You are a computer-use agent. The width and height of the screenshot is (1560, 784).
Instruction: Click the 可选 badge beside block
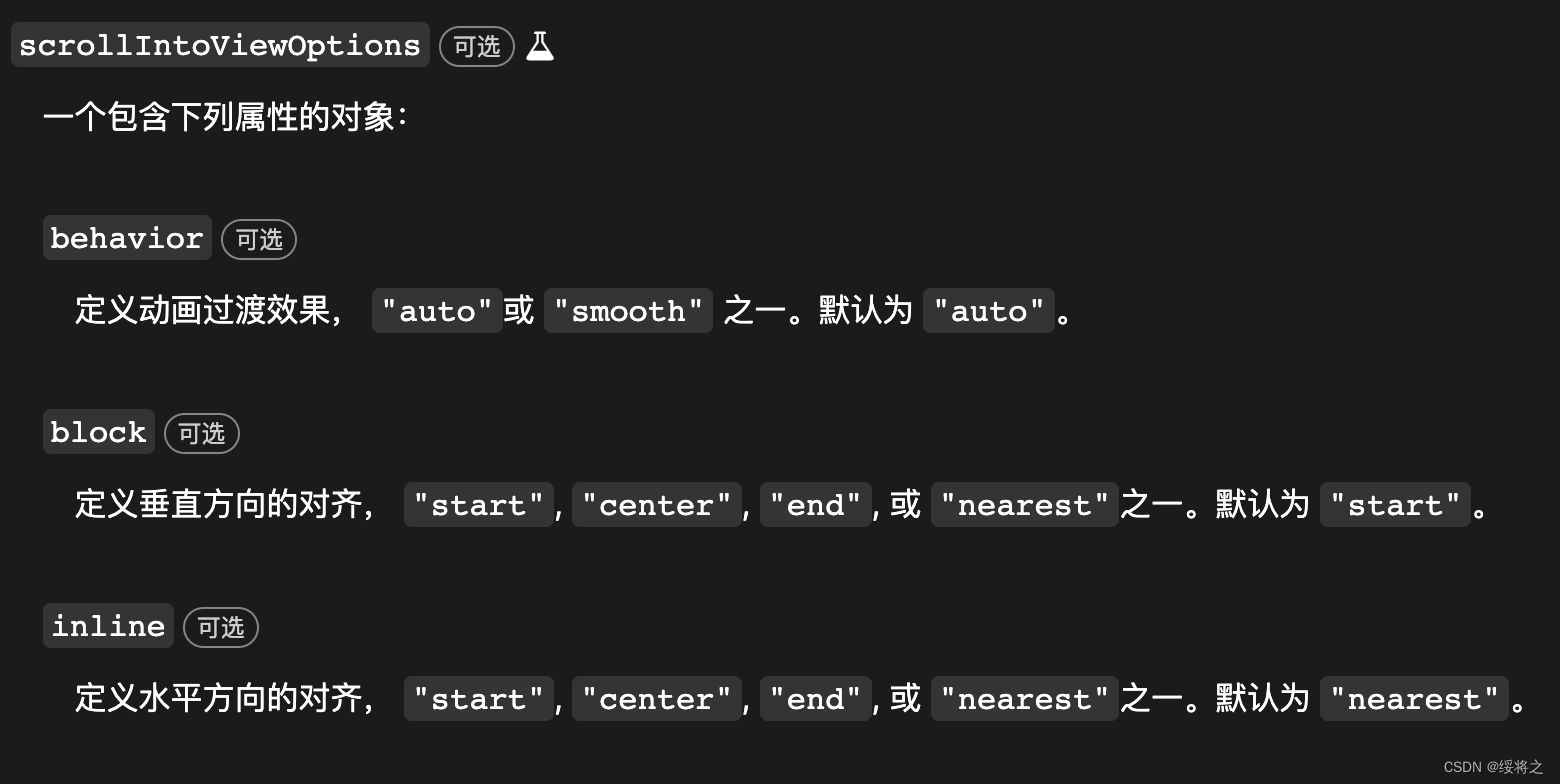pos(202,433)
